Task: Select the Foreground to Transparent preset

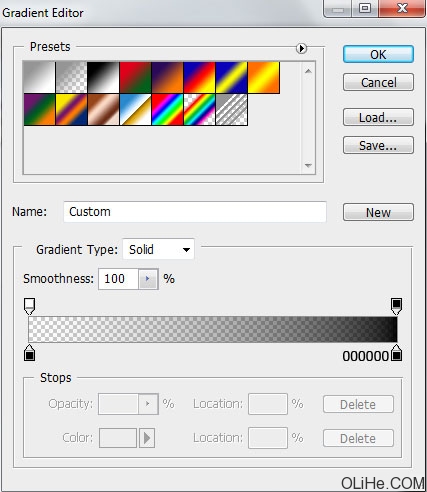Action: click(x=71, y=77)
